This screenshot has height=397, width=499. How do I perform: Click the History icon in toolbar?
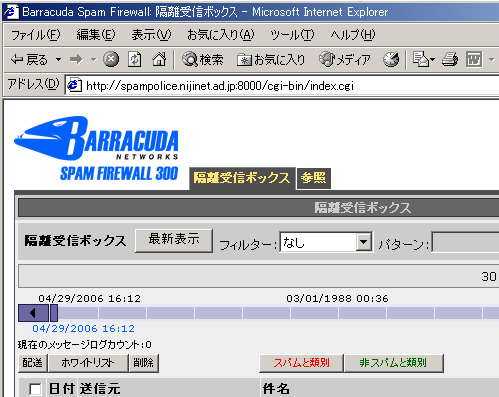[x=391, y=60]
